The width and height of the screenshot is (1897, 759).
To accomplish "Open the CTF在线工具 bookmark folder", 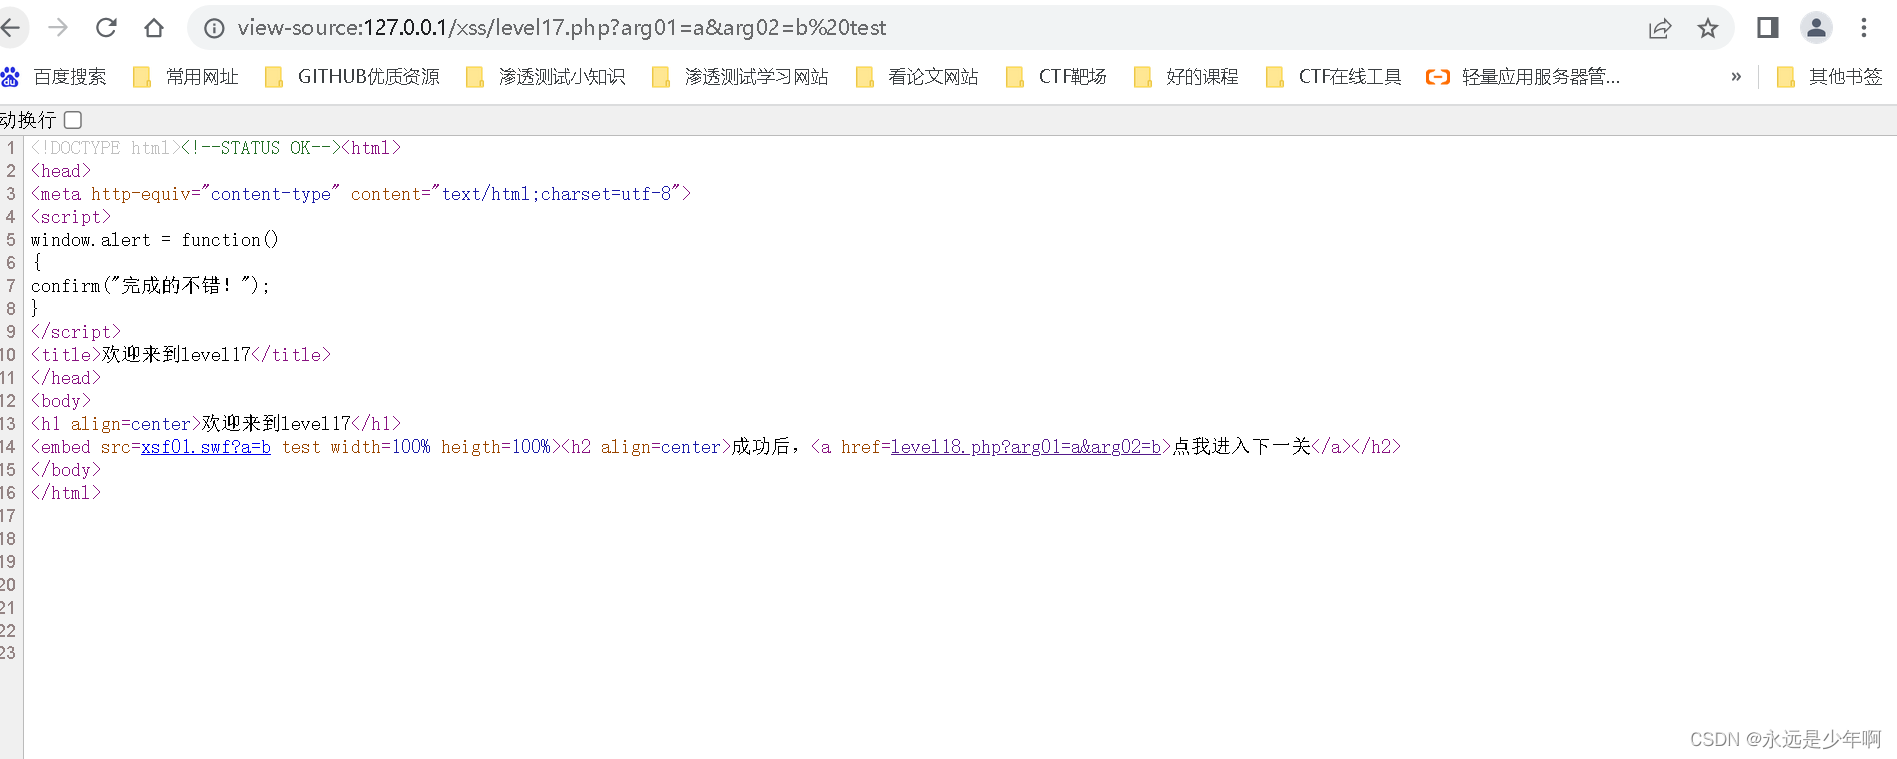I will point(1334,77).
